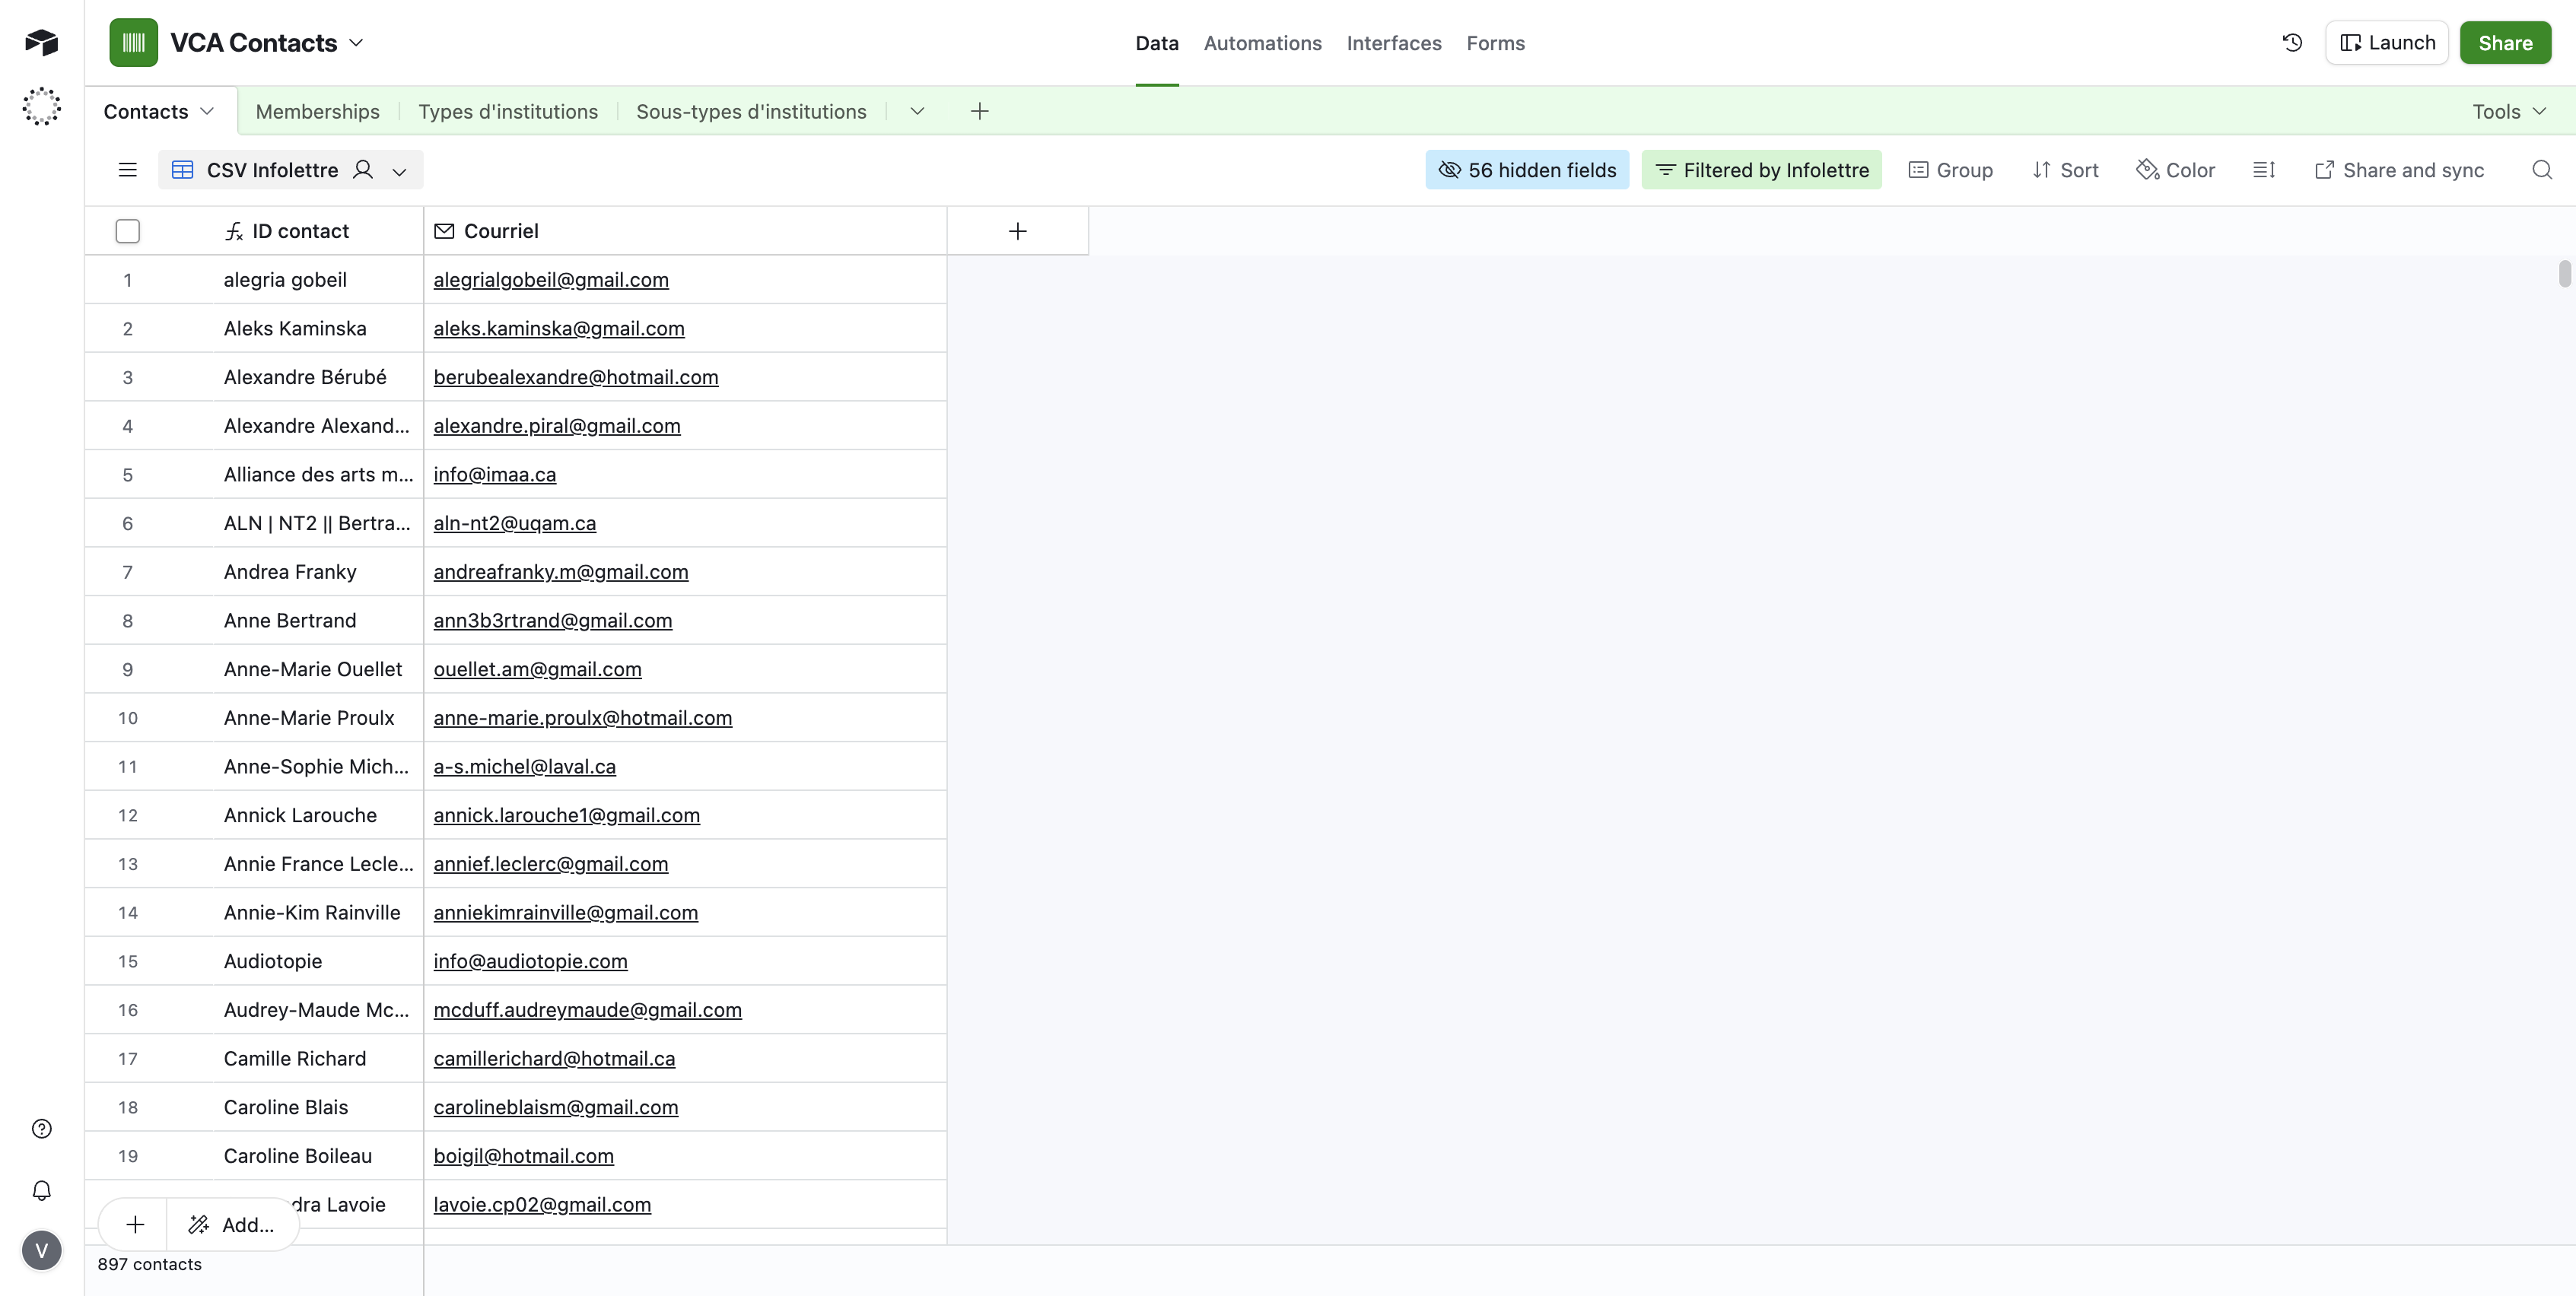Click the help question mark icon
The height and width of the screenshot is (1296, 2576).
pyautogui.click(x=42, y=1129)
